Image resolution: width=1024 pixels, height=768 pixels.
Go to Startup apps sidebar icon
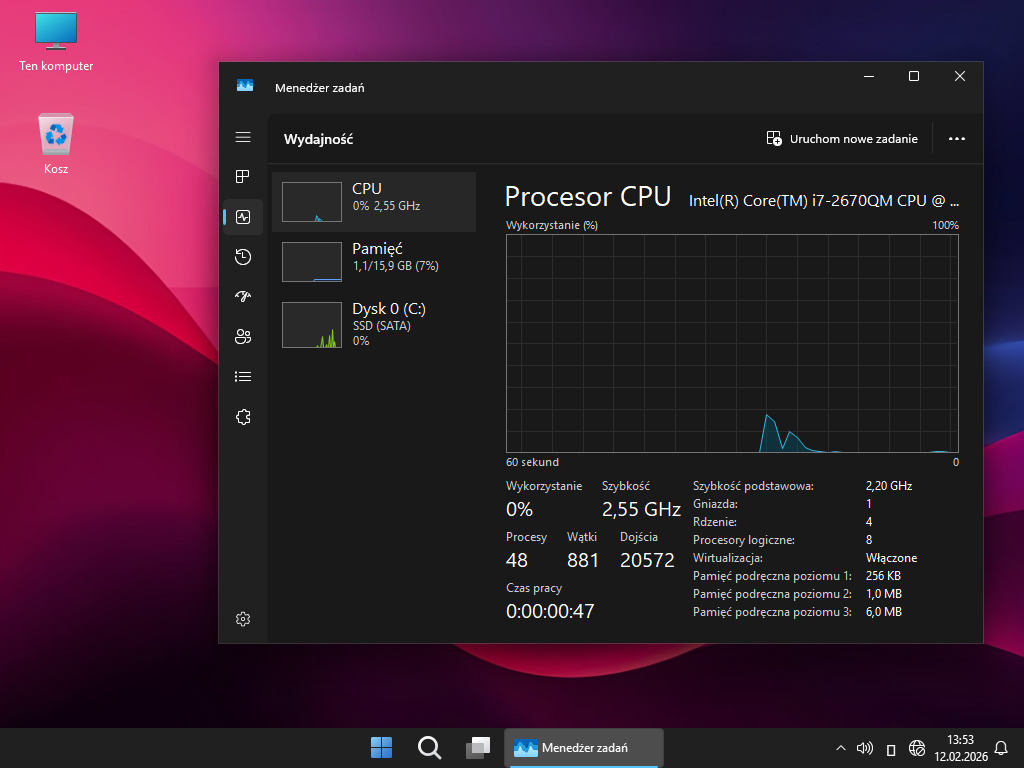[243, 297]
